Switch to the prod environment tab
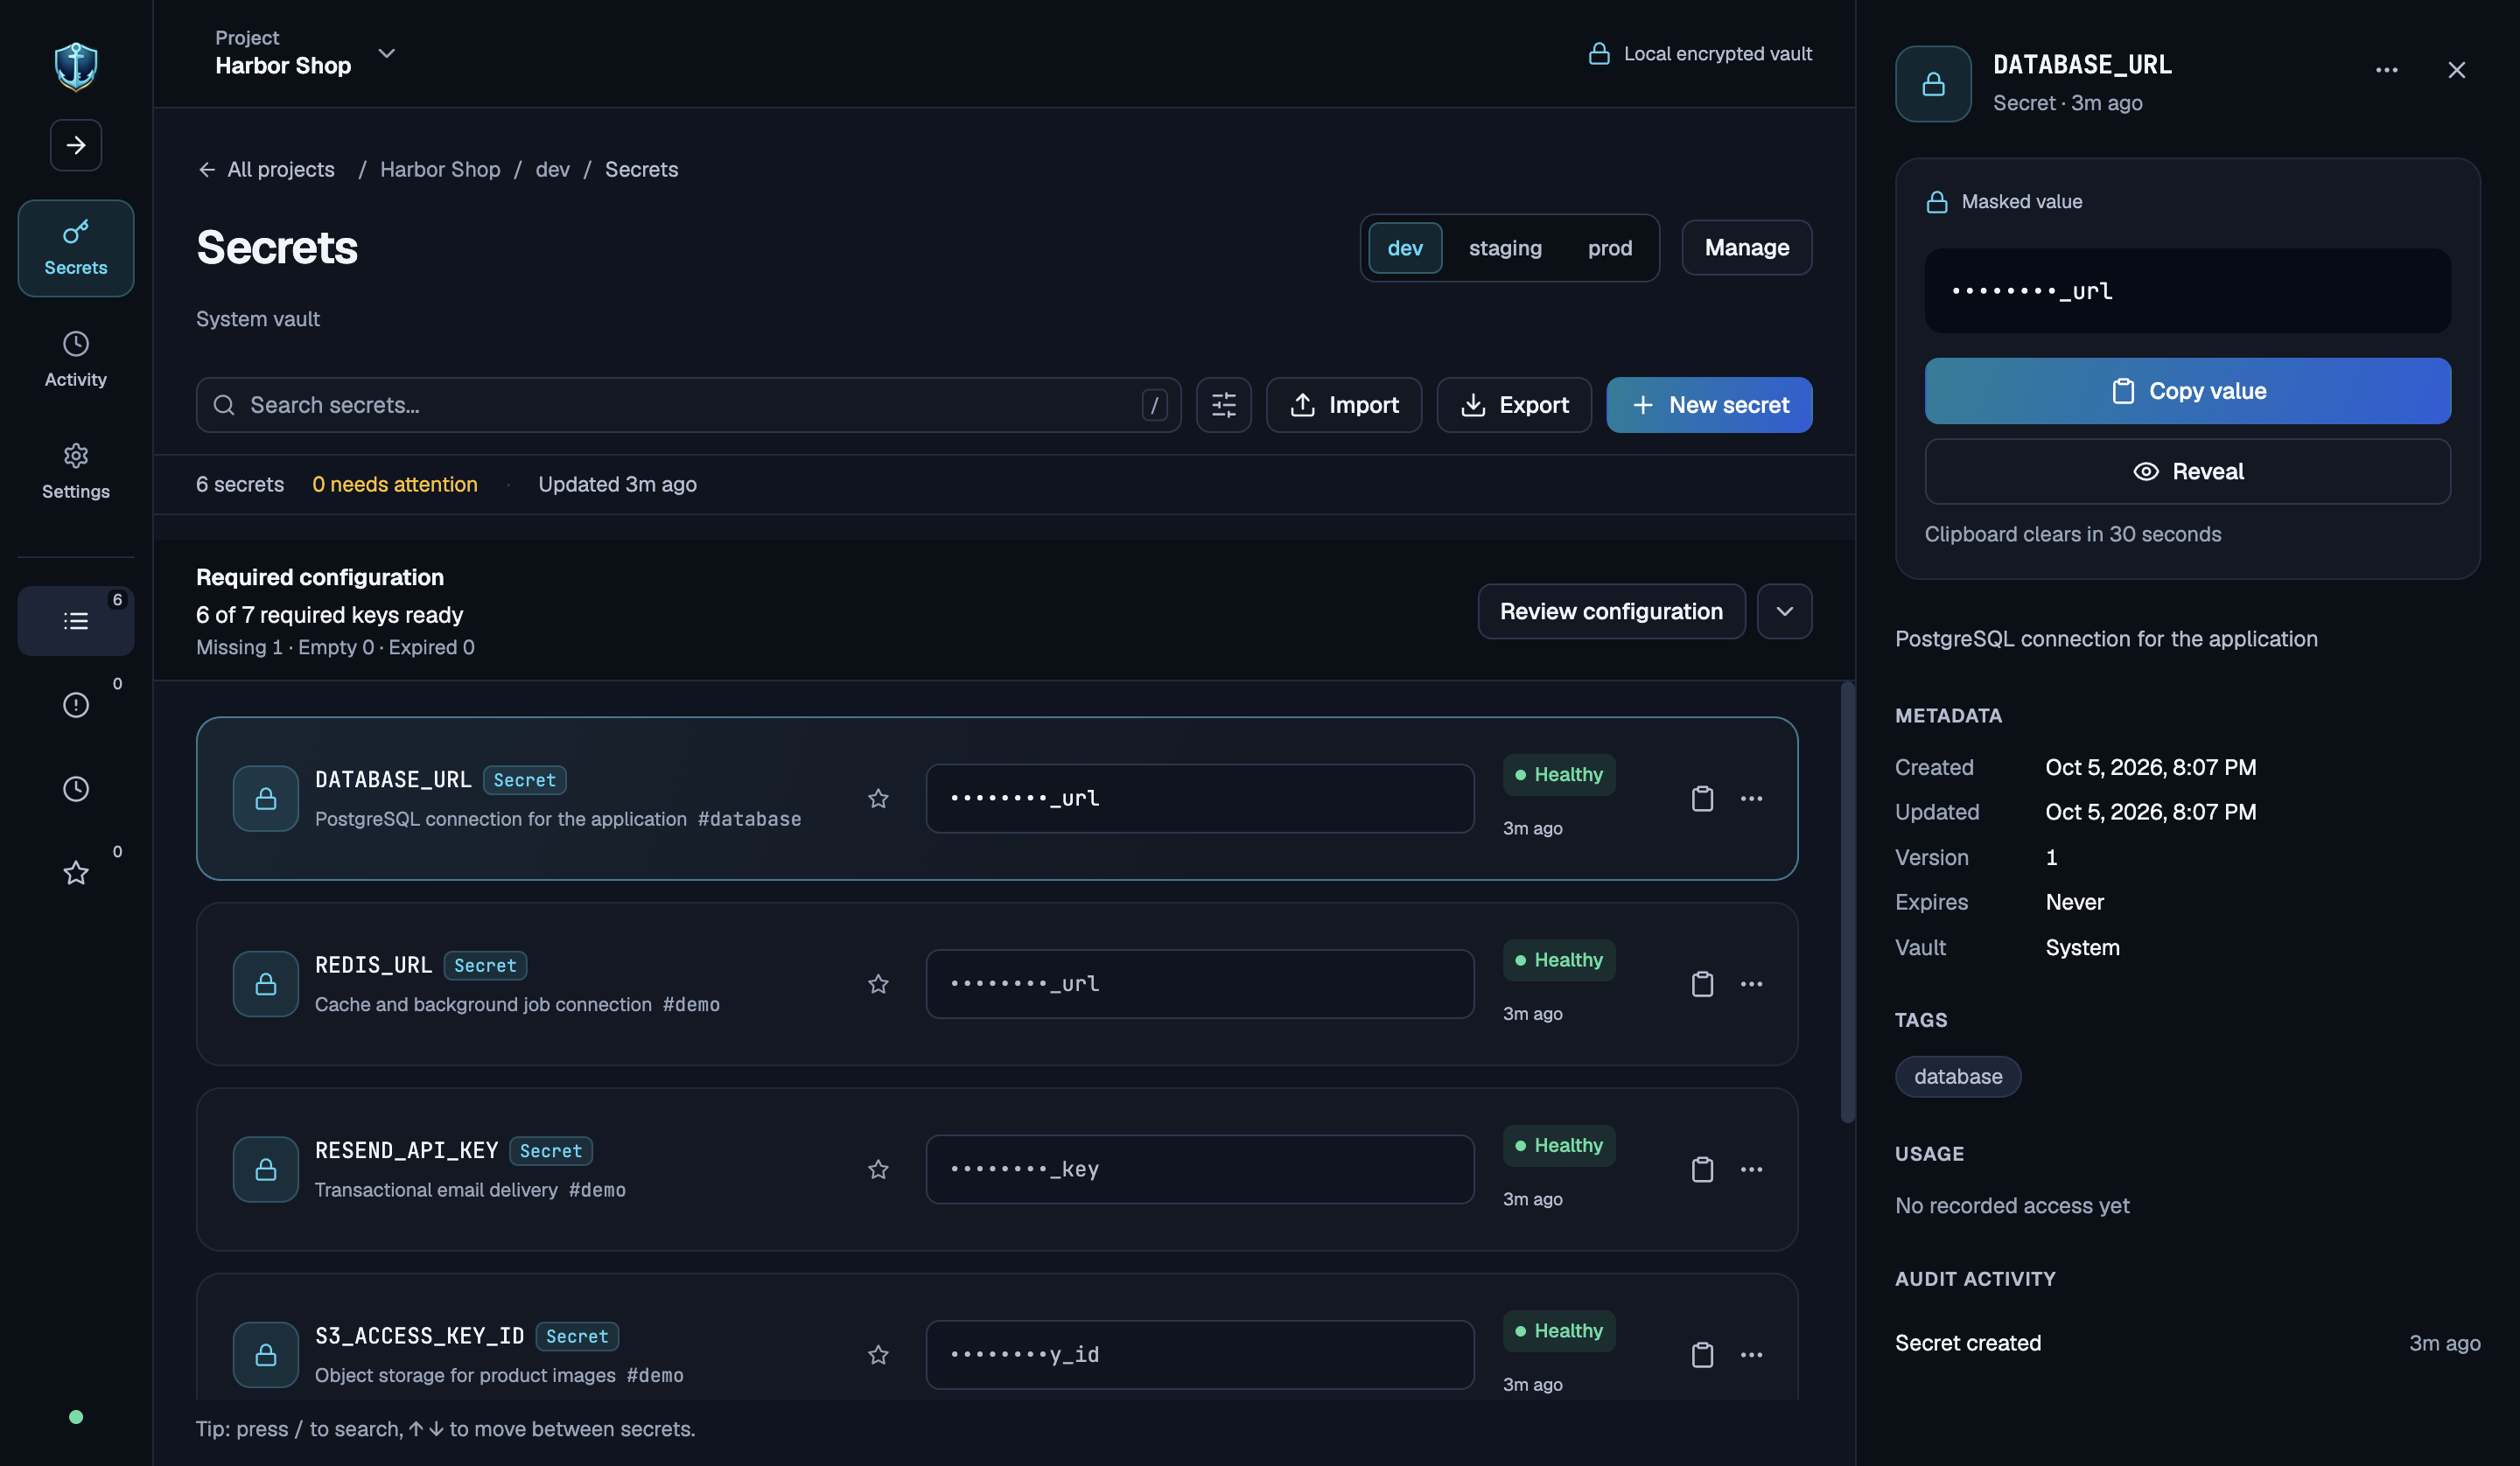Viewport: 2520px width, 1466px height. (1610, 248)
